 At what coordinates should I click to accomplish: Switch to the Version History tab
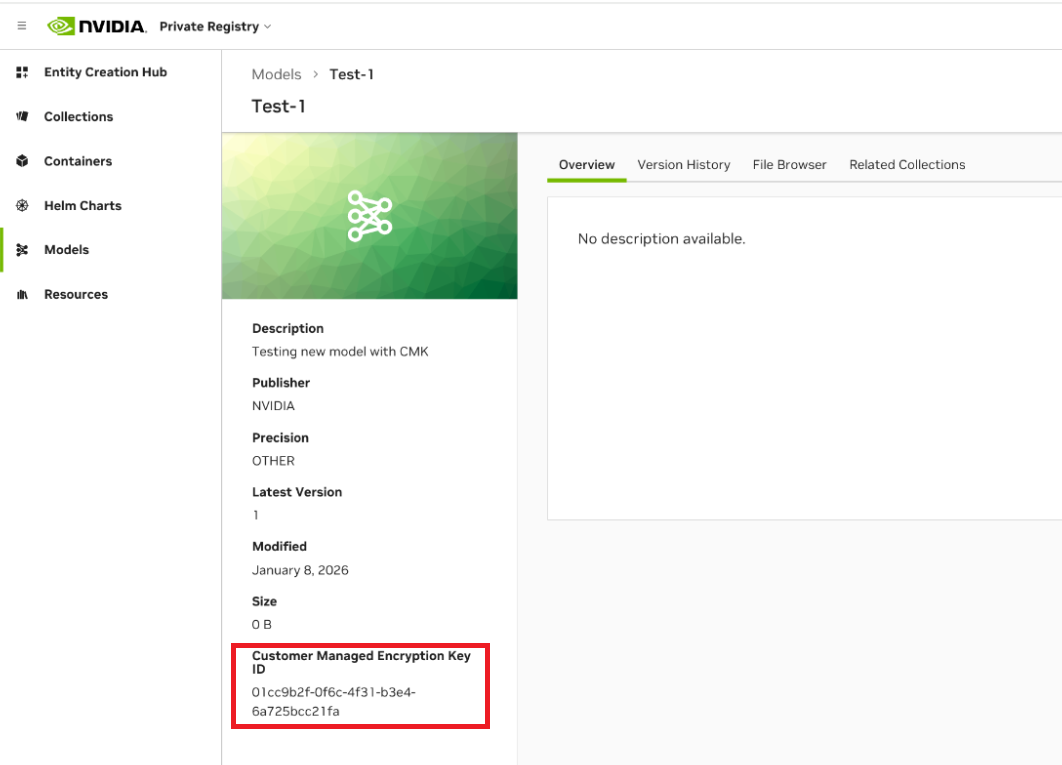pyautogui.click(x=684, y=164)
